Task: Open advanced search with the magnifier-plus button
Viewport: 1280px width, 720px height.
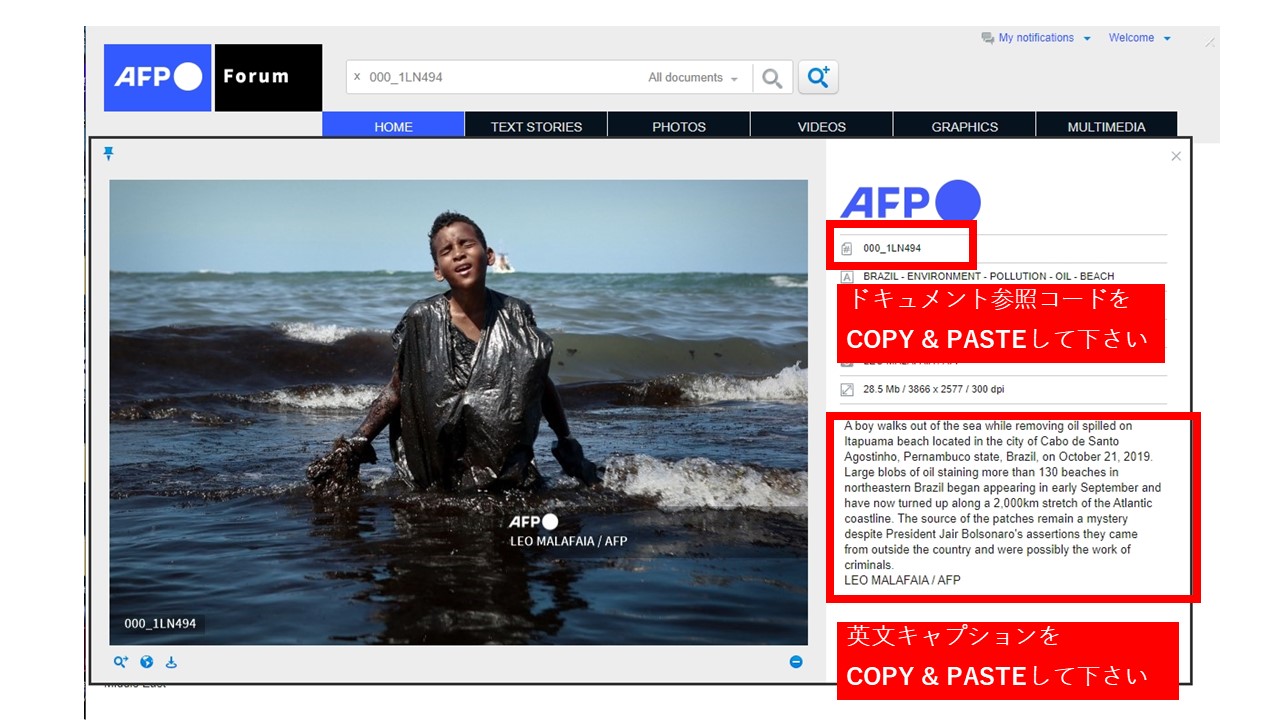Action: pos(818,78)
